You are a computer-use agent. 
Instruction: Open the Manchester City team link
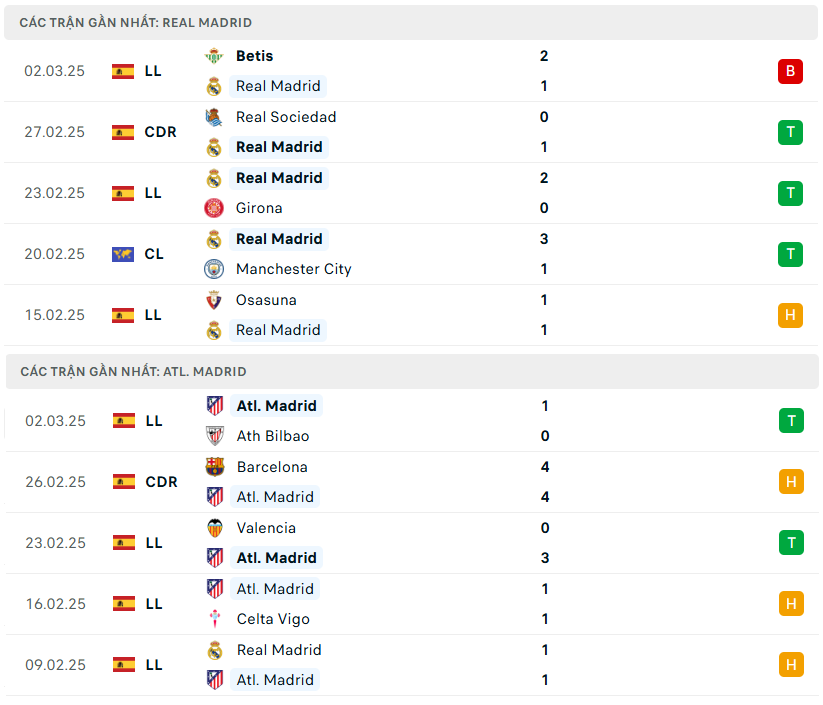click(x=294, y=269)
